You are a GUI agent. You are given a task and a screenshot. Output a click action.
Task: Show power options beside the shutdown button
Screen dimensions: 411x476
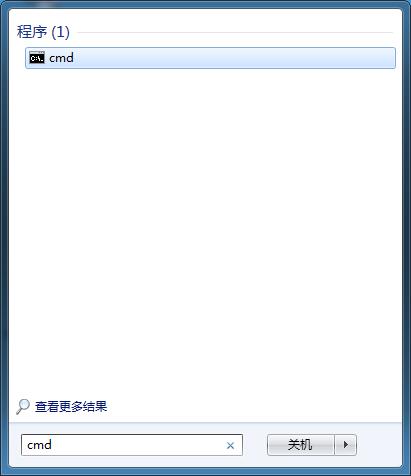pos(346,445)
